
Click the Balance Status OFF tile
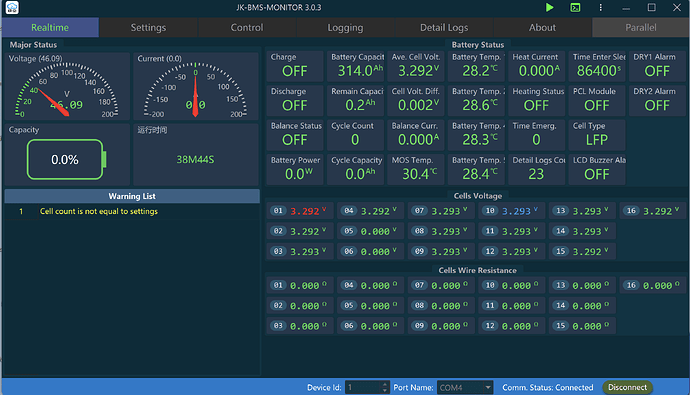[x=294, y=135]
